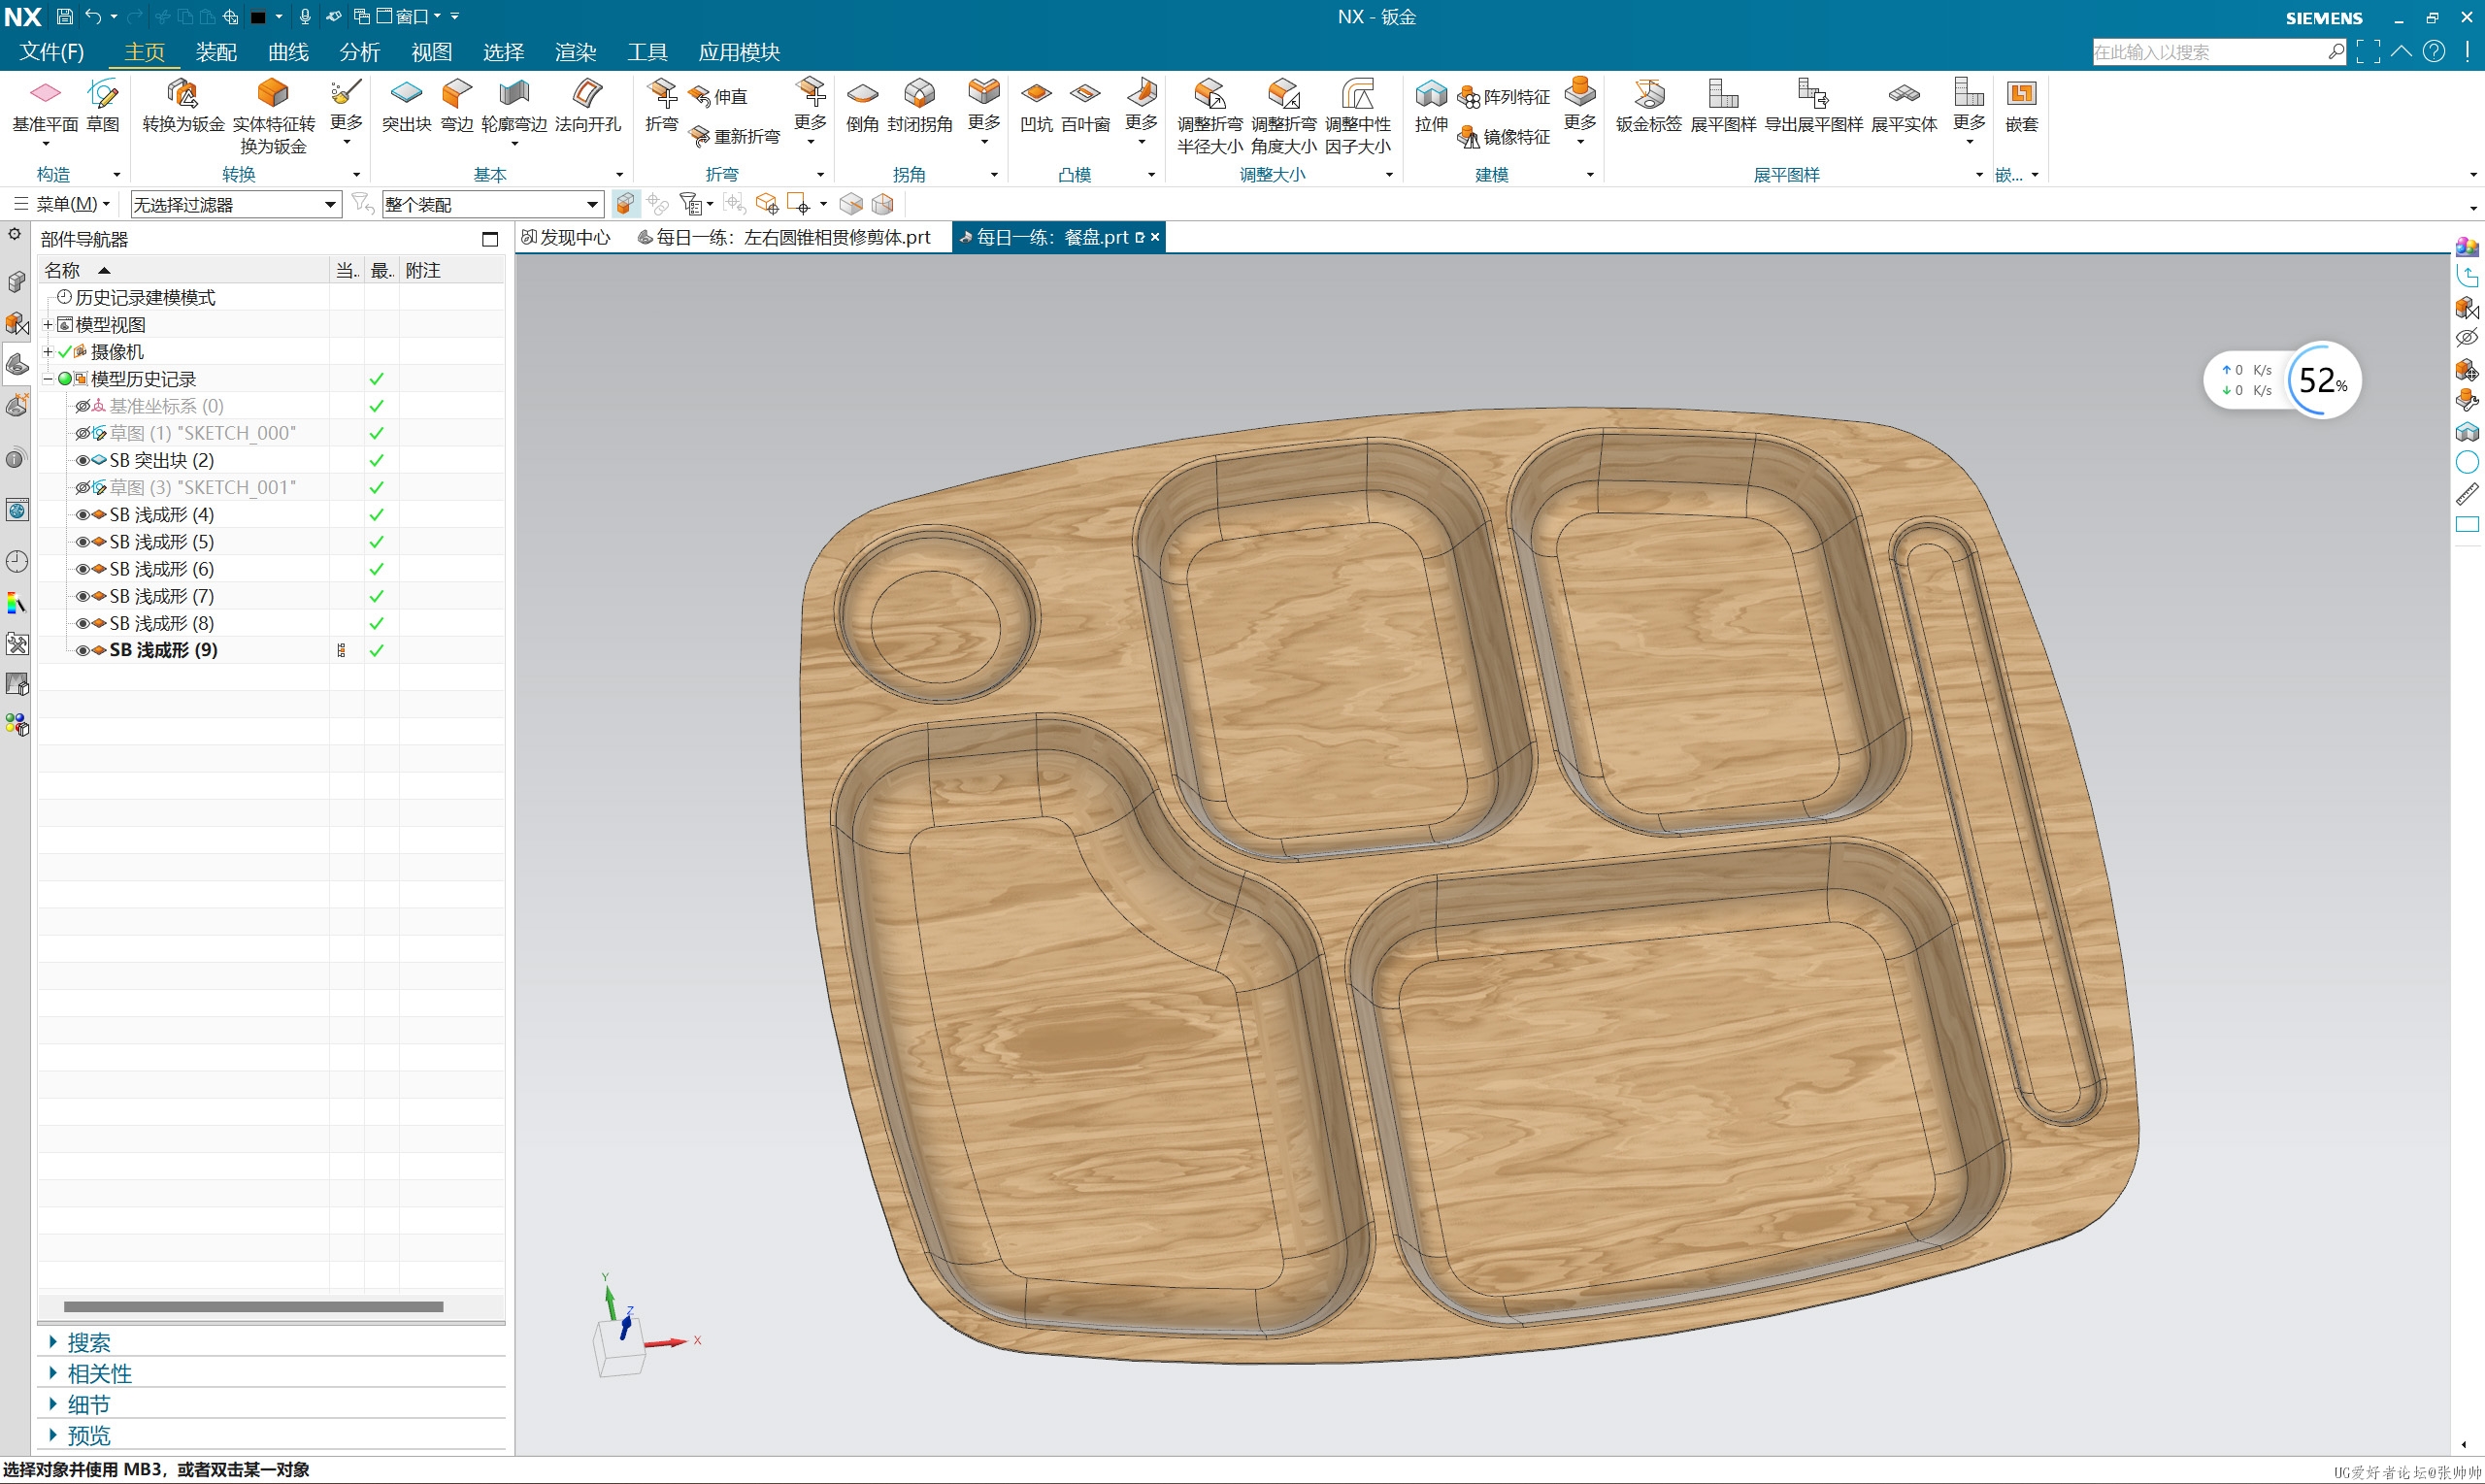
Task: Open the 菜单(M) dropdown
Action: click(62, 205)
